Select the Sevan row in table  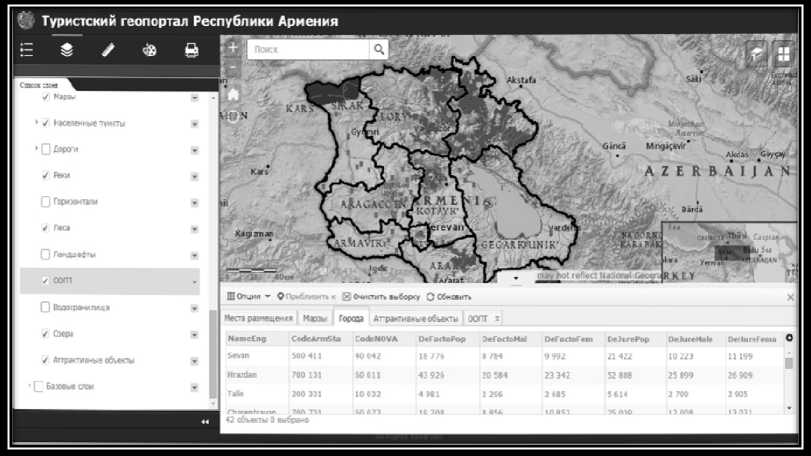[x=505, y=356]
